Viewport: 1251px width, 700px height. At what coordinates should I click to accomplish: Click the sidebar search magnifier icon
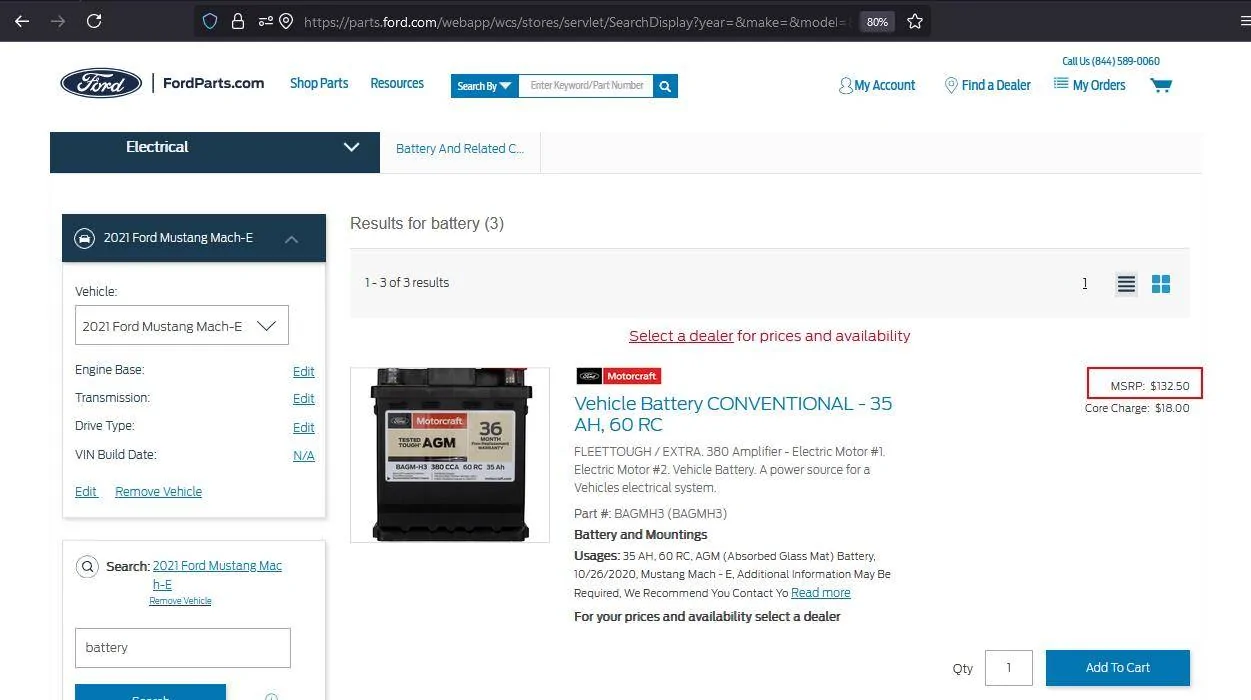click(87, 567)
